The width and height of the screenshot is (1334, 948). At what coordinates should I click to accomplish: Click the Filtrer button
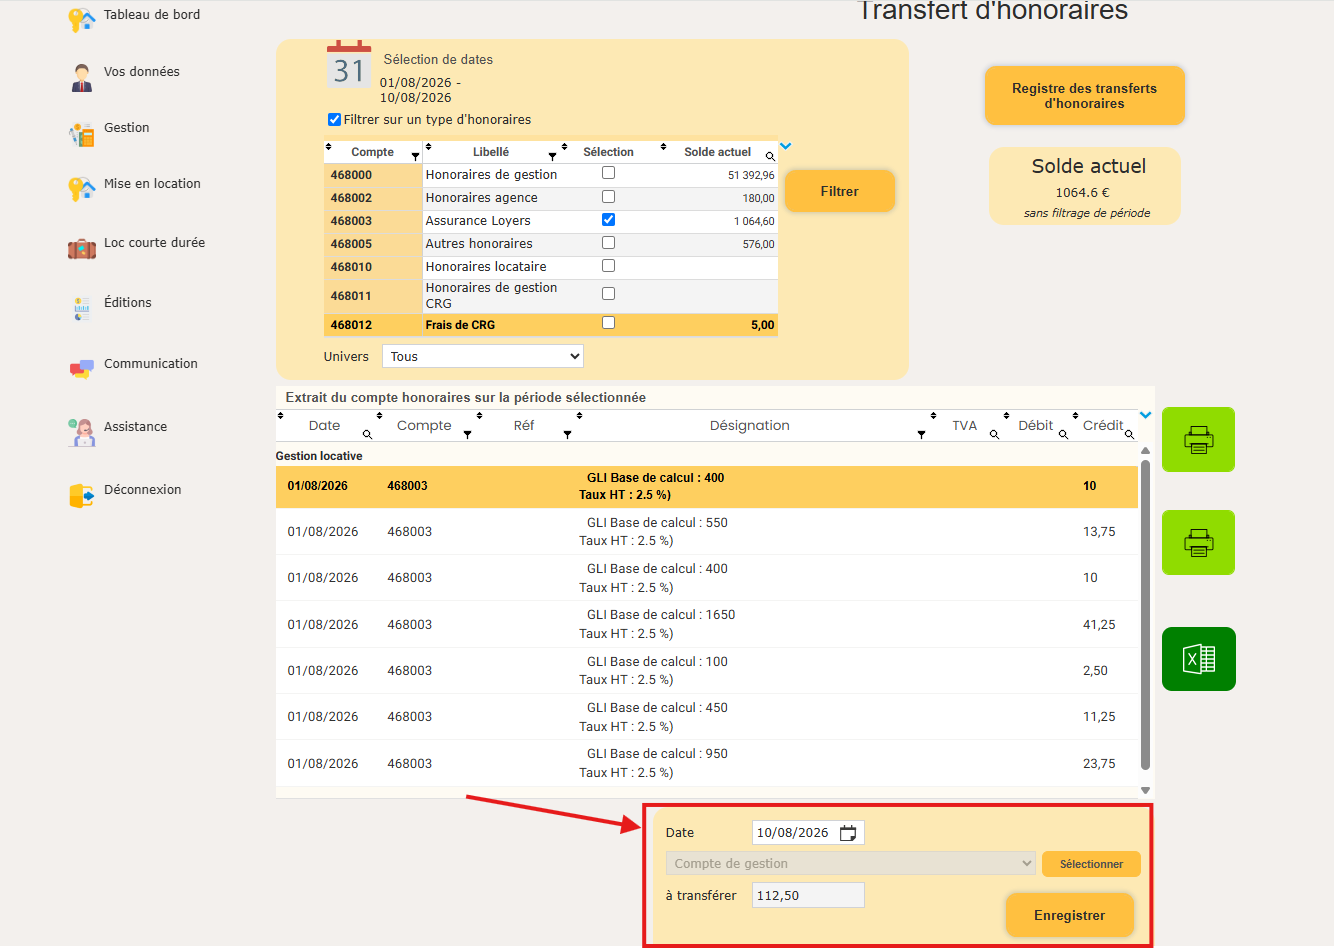(x=839, y=191)
